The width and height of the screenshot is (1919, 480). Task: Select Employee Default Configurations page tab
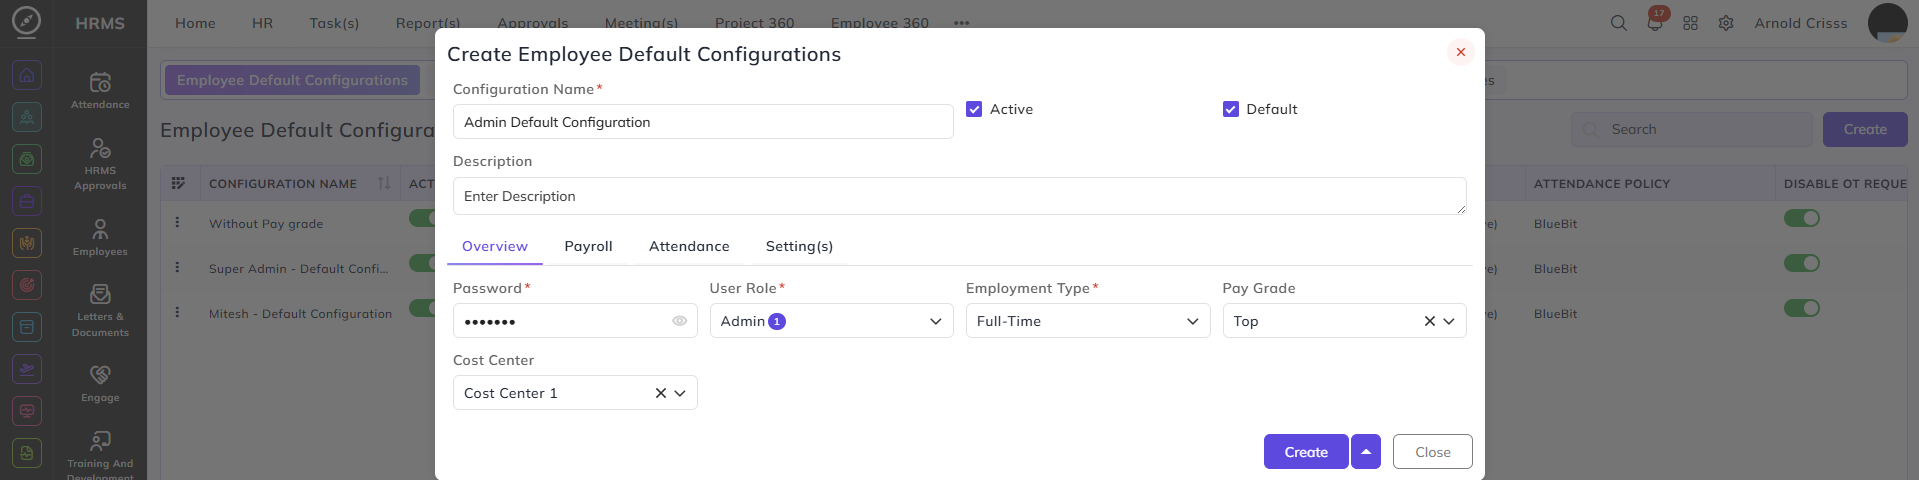click(x=292, y=80)
